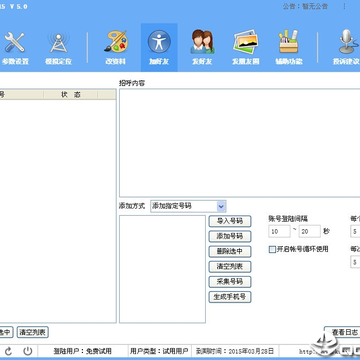
Task: Click the 公告:暂无公告 notice text
Action: click(305, 6)
